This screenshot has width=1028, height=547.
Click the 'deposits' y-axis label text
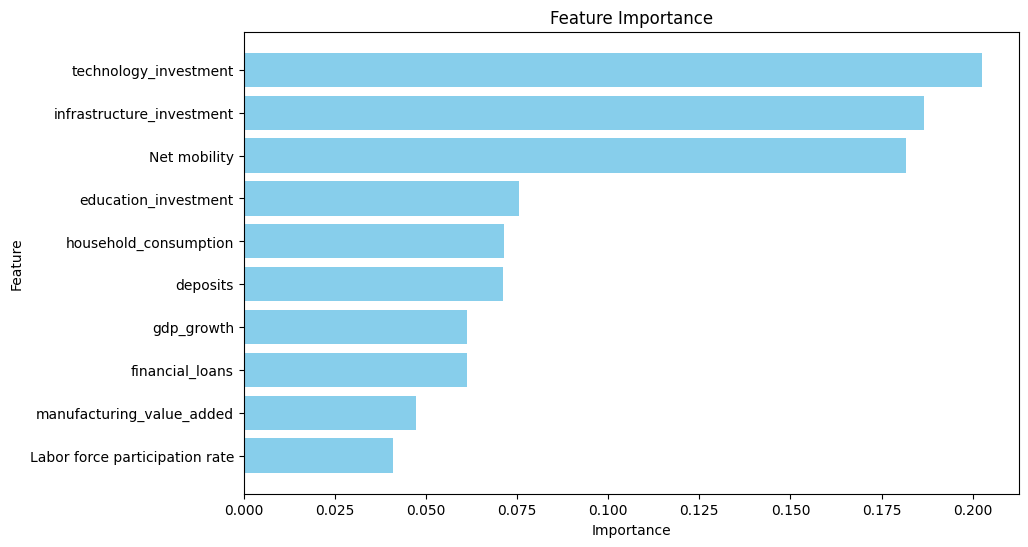pos(204,286)
